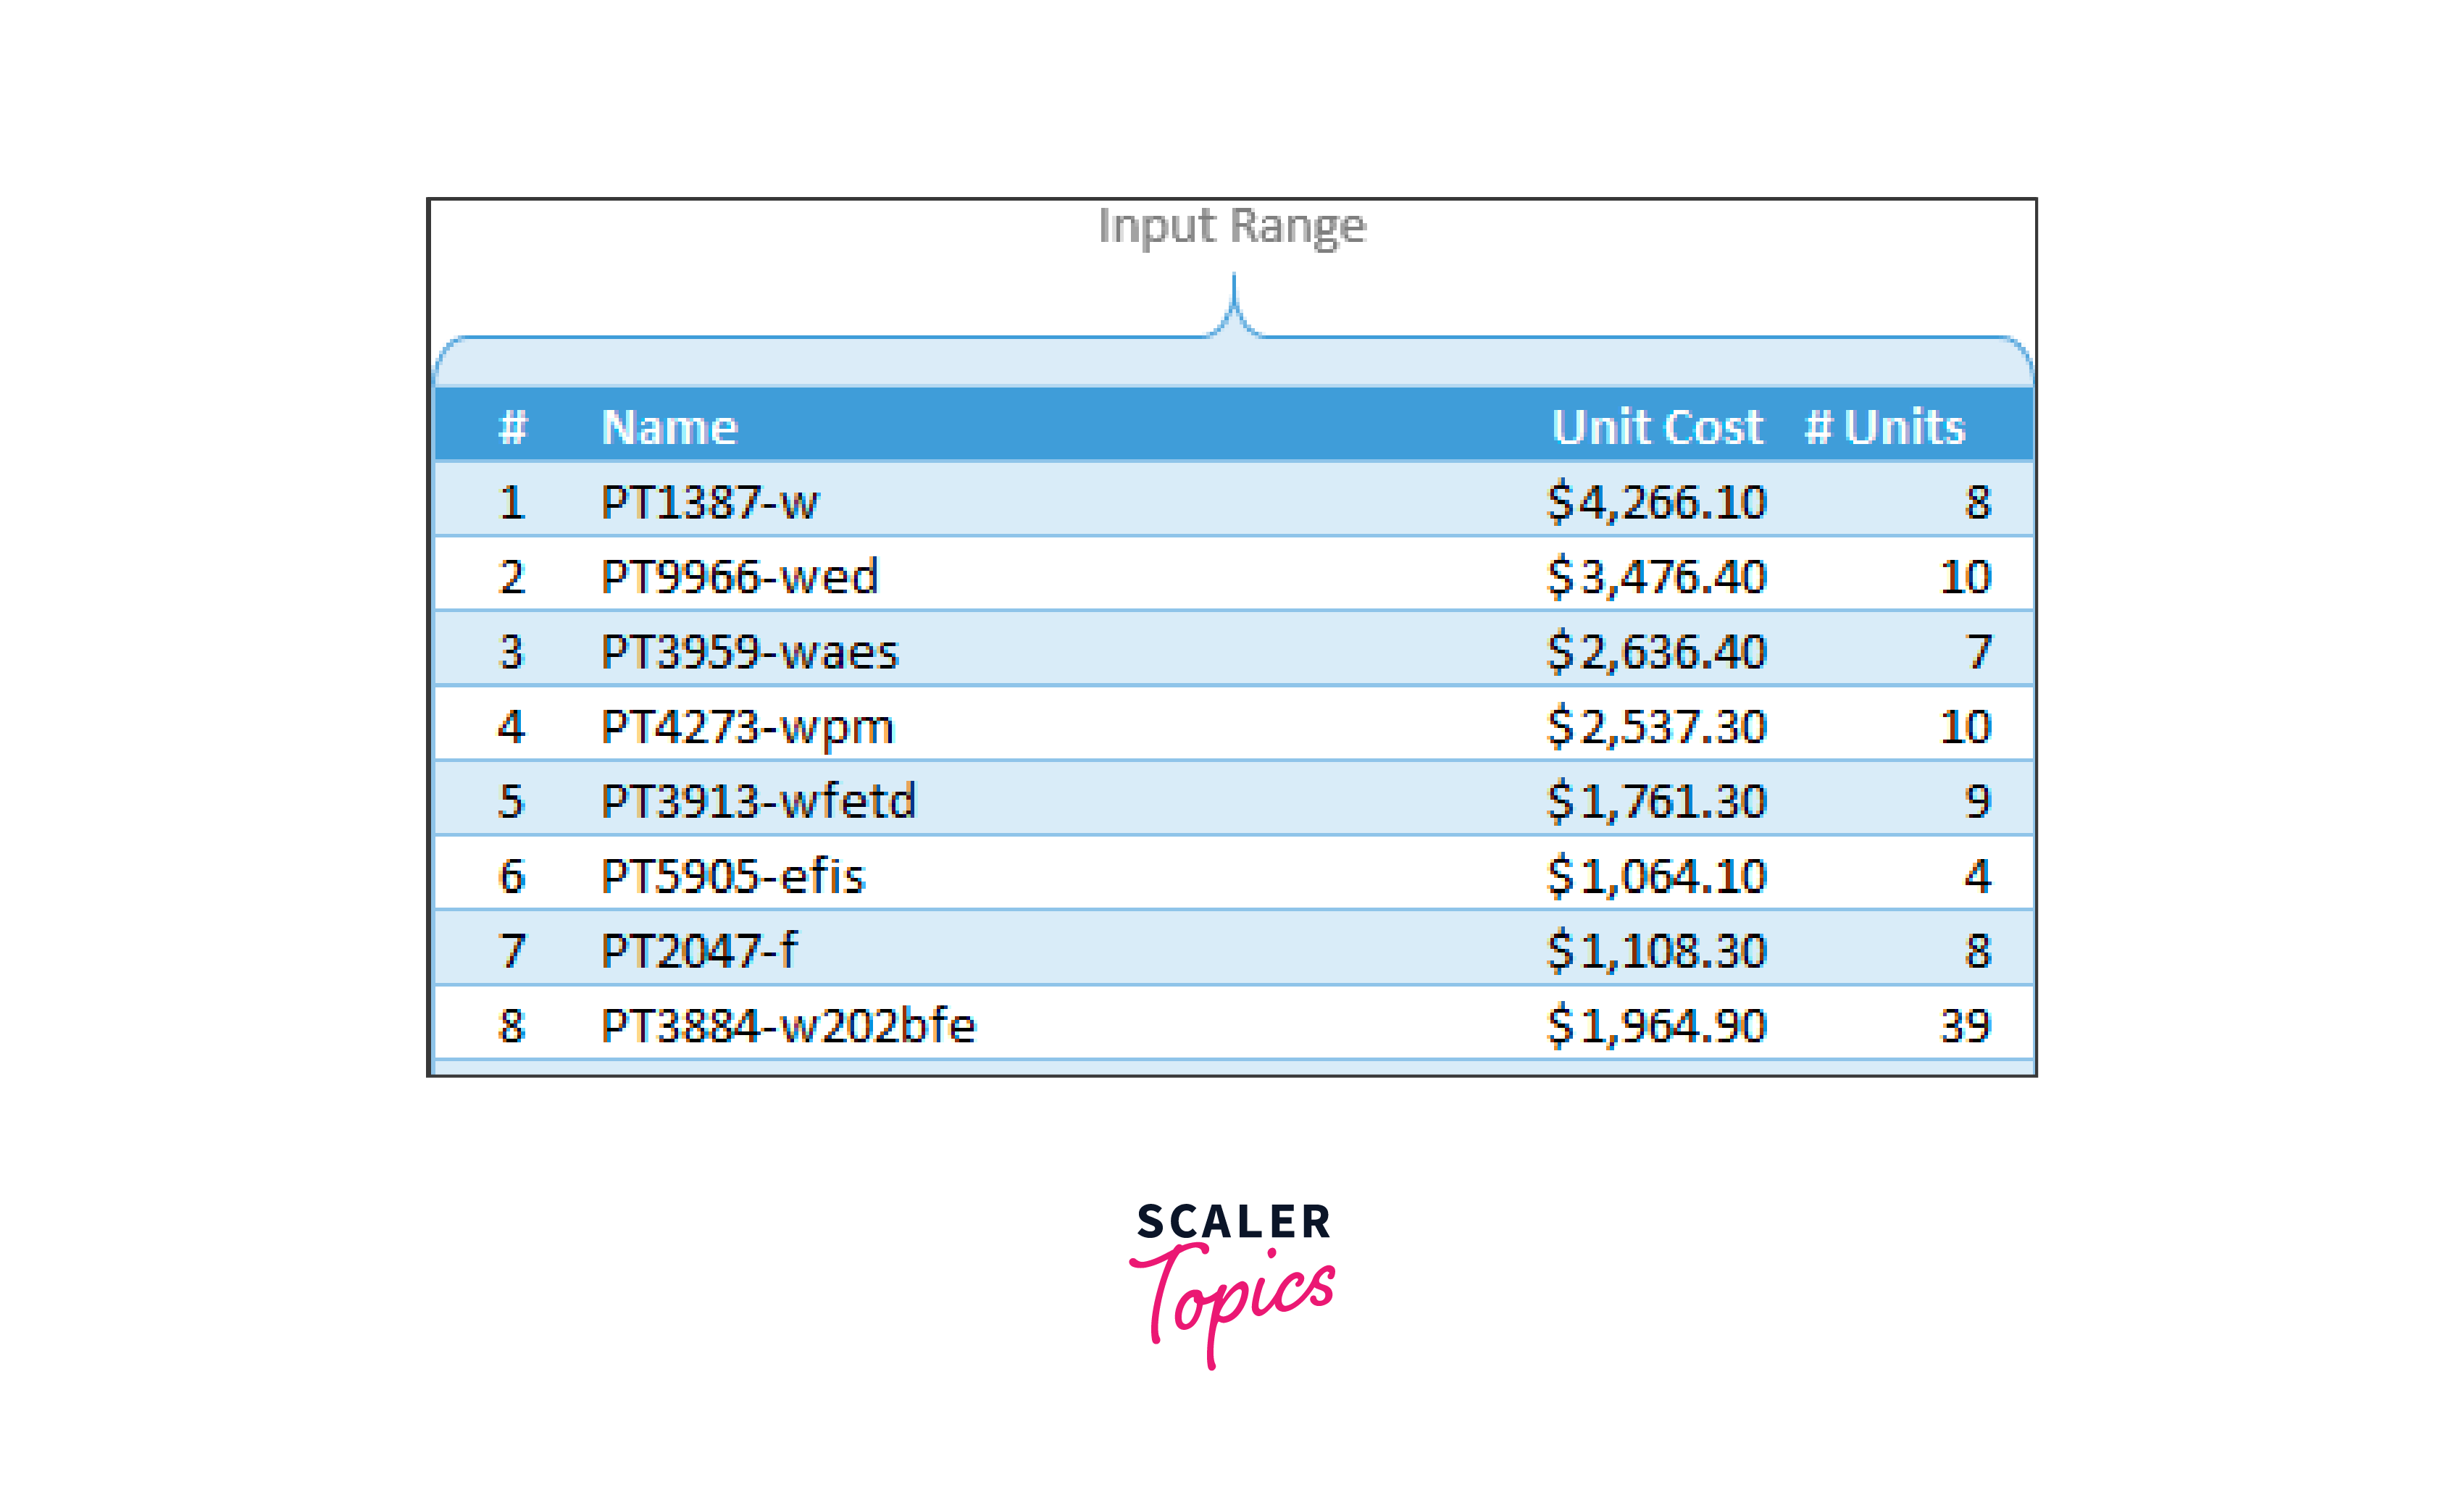Select the Name column header
The width and height of the screenshot is (2464, 1503).
click(669, 428)
